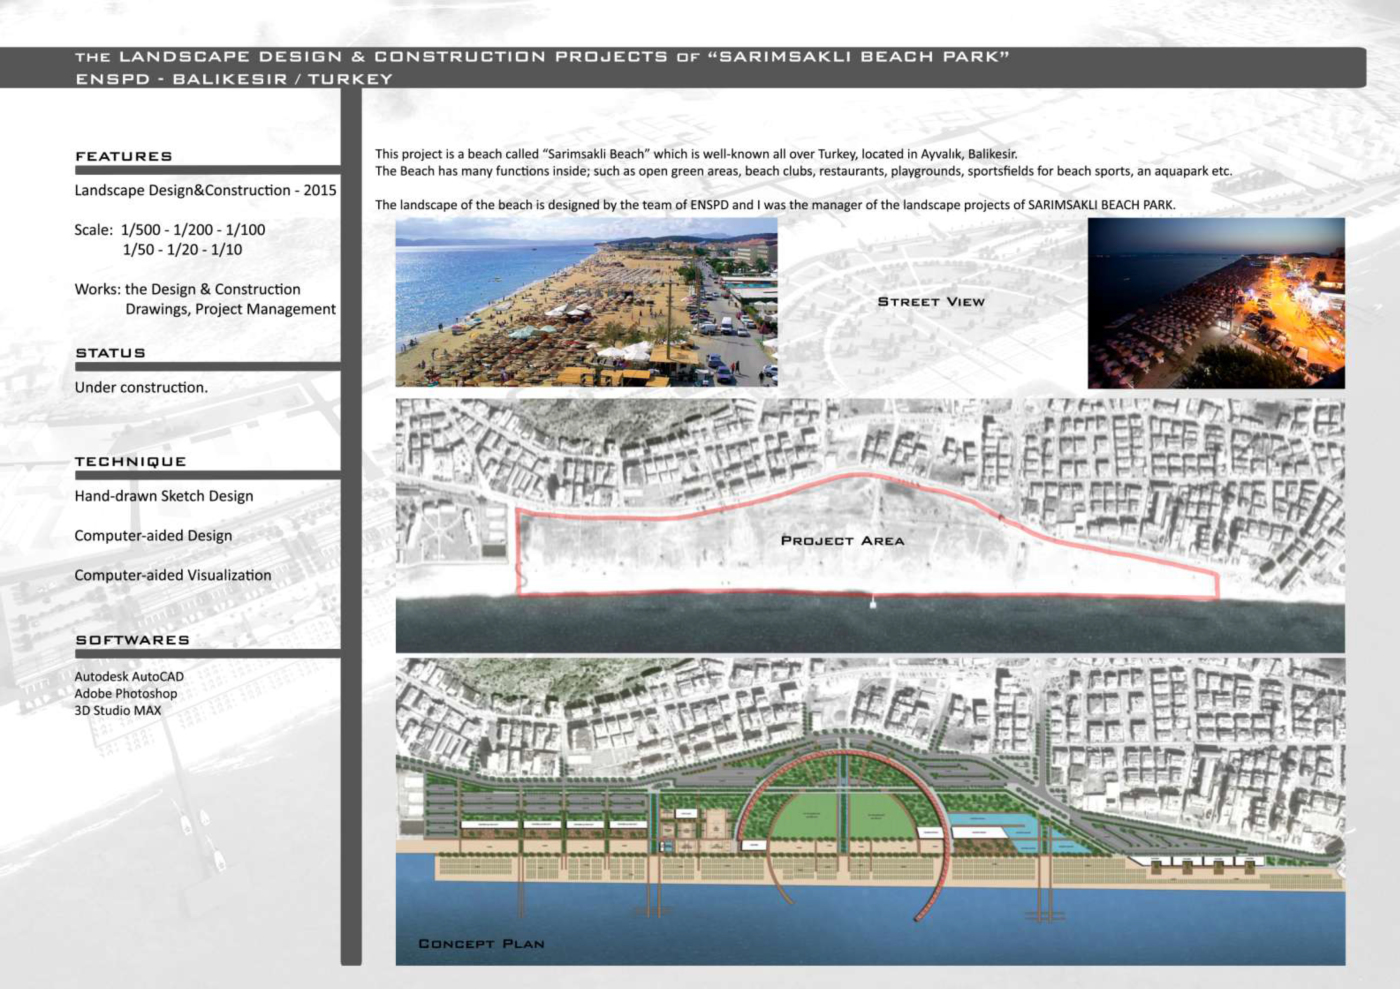Click the "Features" section heading

[124, 157]
